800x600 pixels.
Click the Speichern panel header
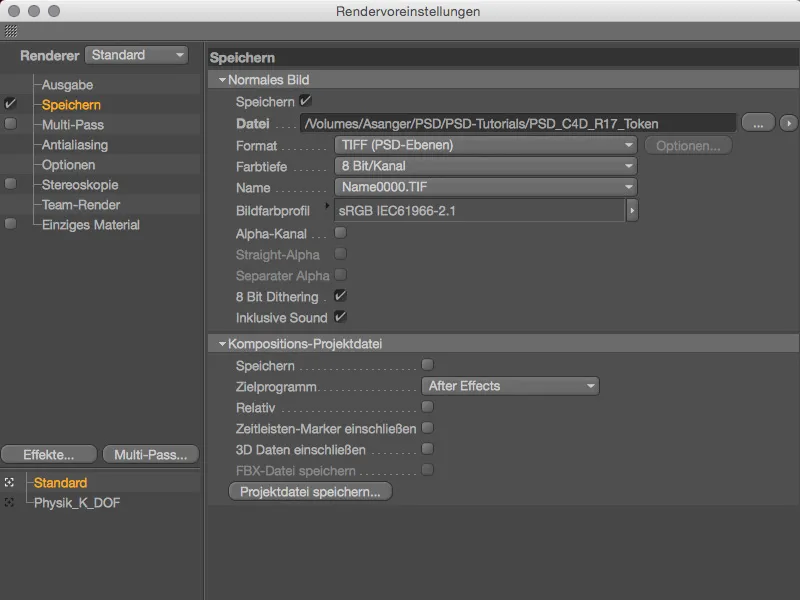point(504,58)
